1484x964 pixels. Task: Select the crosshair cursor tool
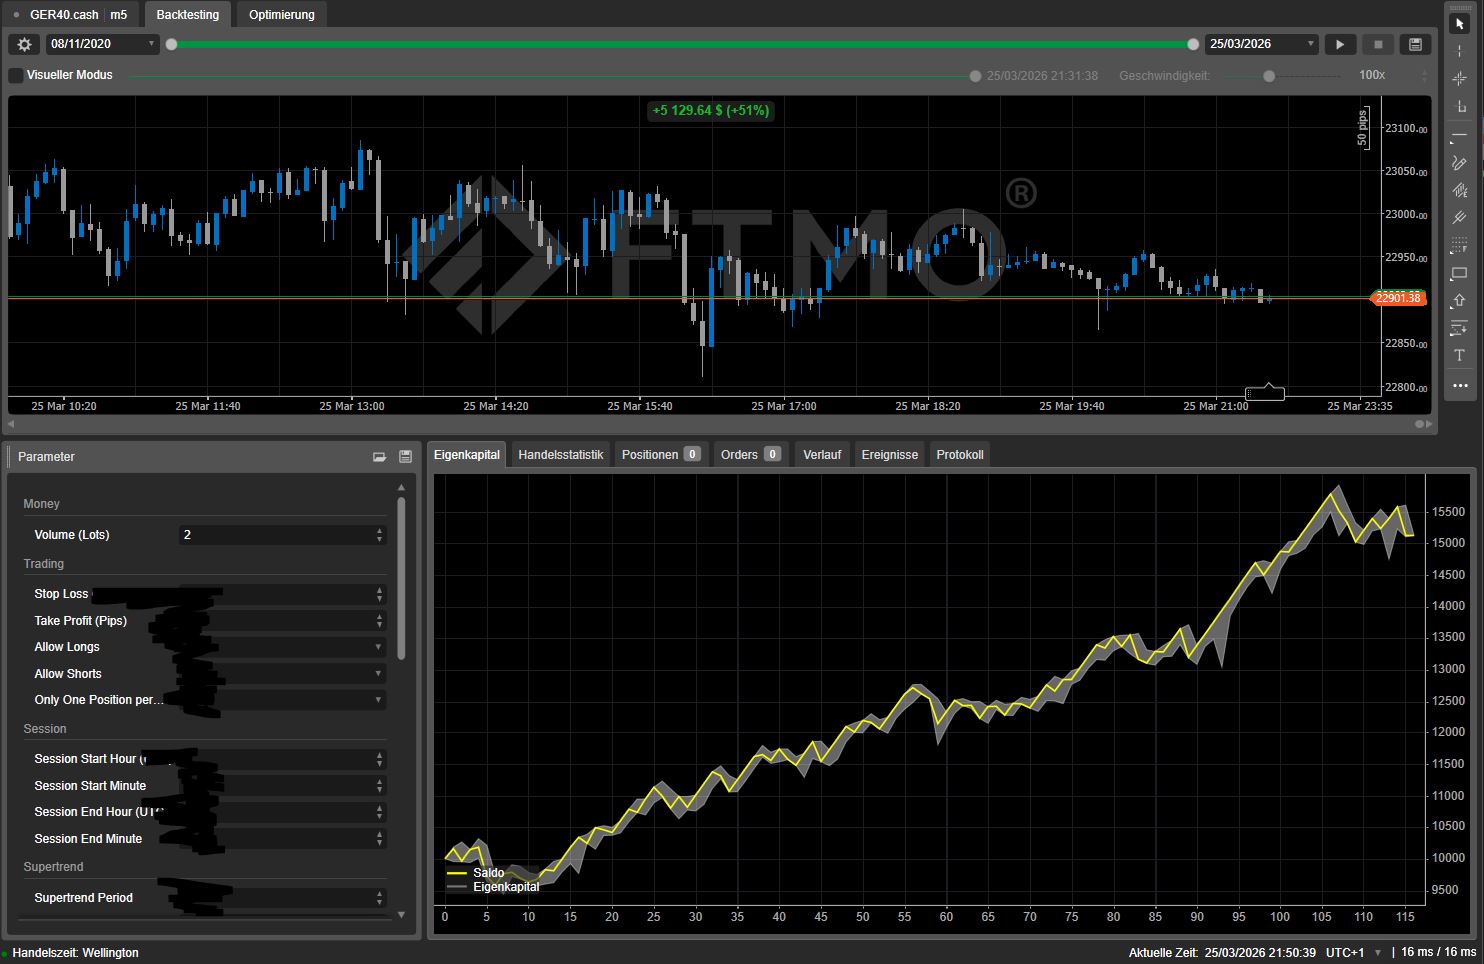pyautogui.click(x=1459, y=78)
